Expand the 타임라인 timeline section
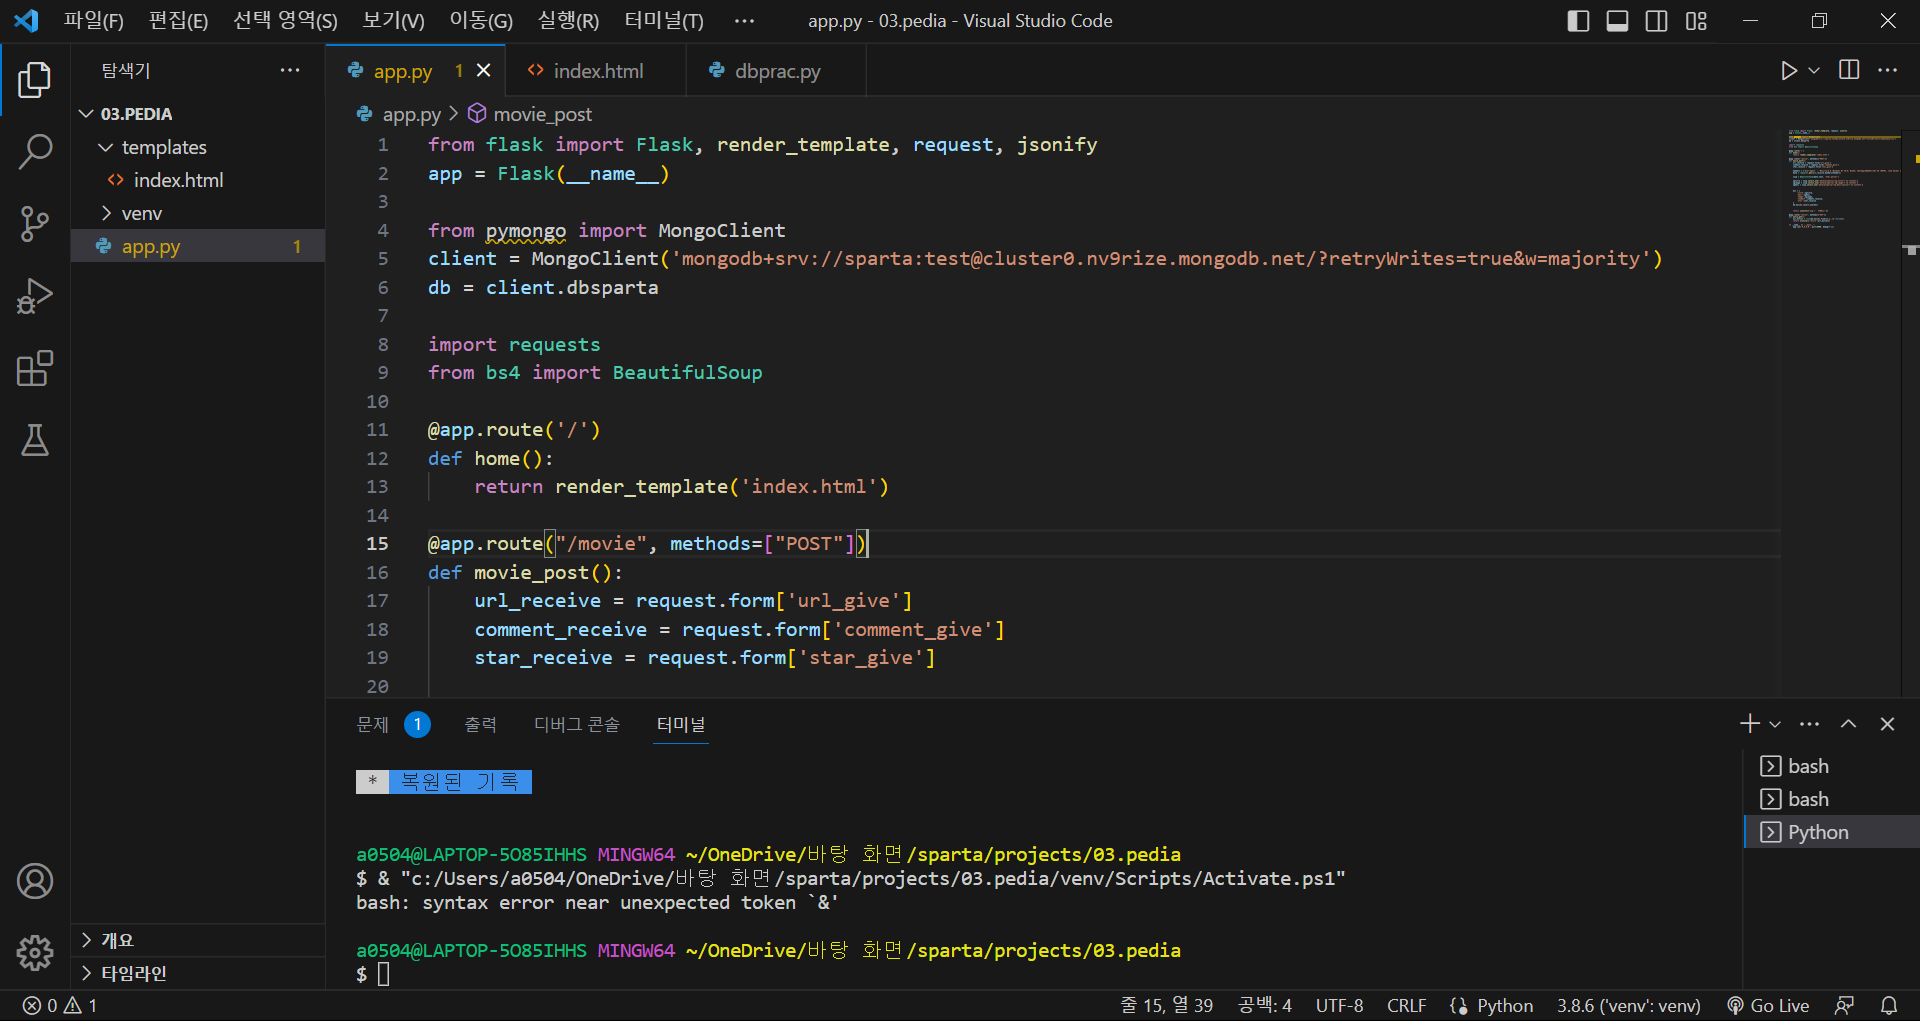Image resolution: width=1920 pixels, height=1021 pixels. click(x=198, y=973)
